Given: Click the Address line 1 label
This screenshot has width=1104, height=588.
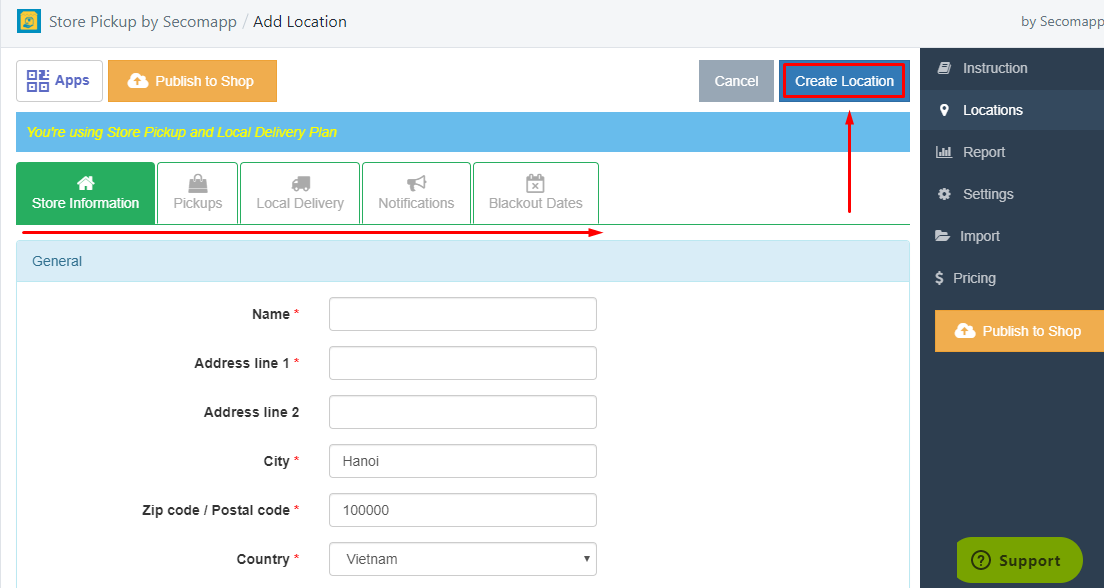Looking at the screenshot, I should click(242, 363).
